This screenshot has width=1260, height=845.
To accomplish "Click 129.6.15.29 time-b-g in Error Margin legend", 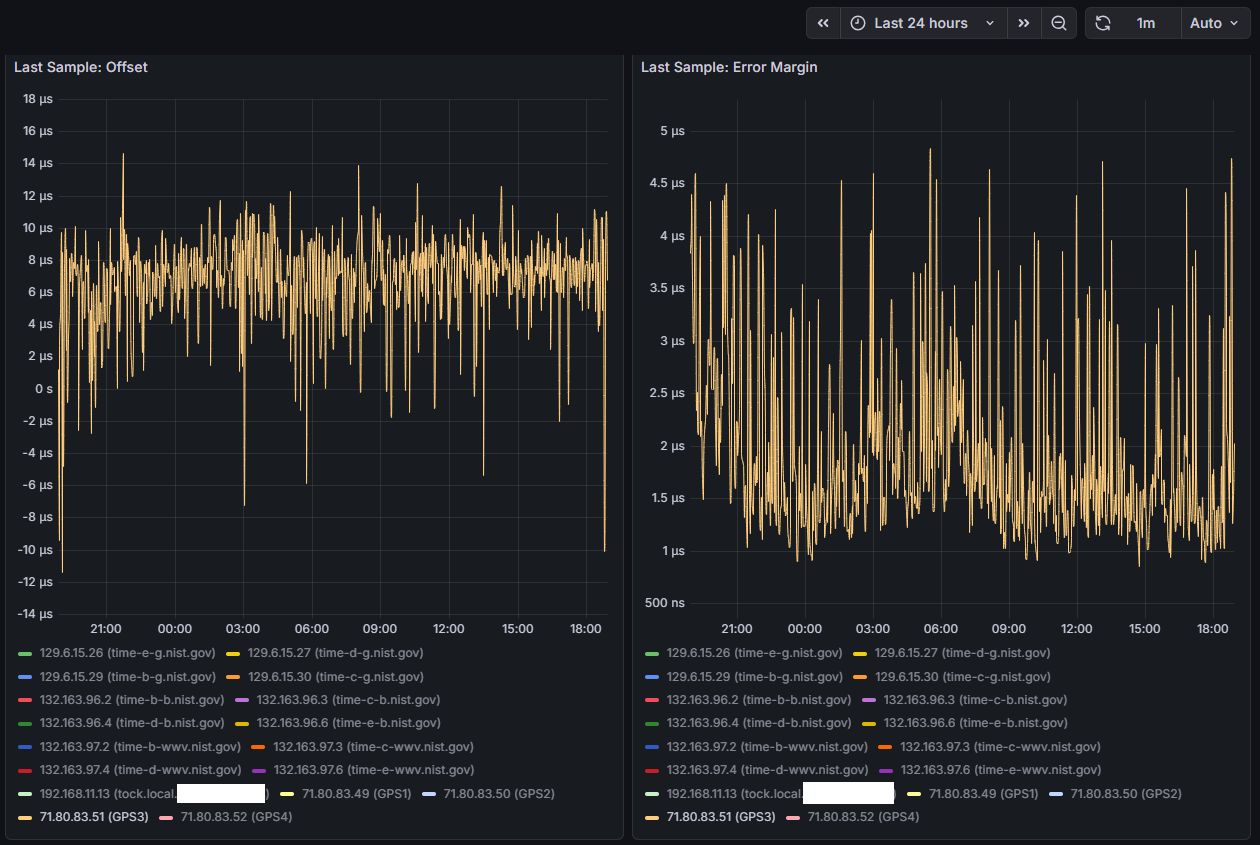I will click(x=754, y=677).
